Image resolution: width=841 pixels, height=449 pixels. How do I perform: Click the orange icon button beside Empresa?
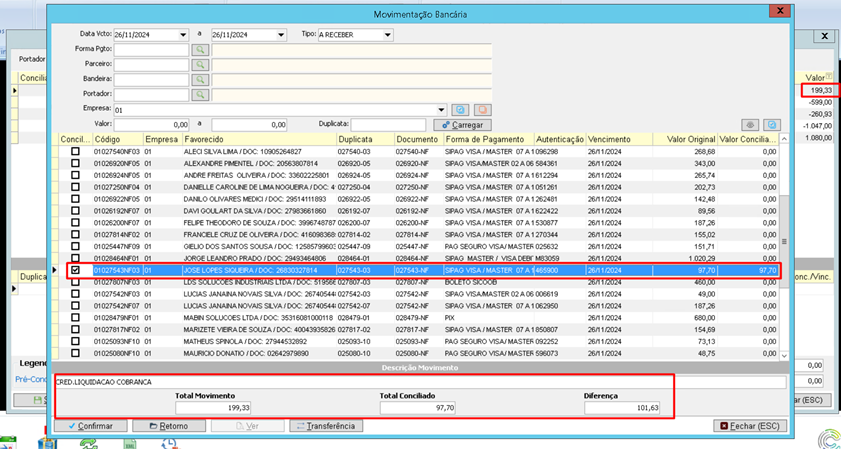click(x=482, y=109)
